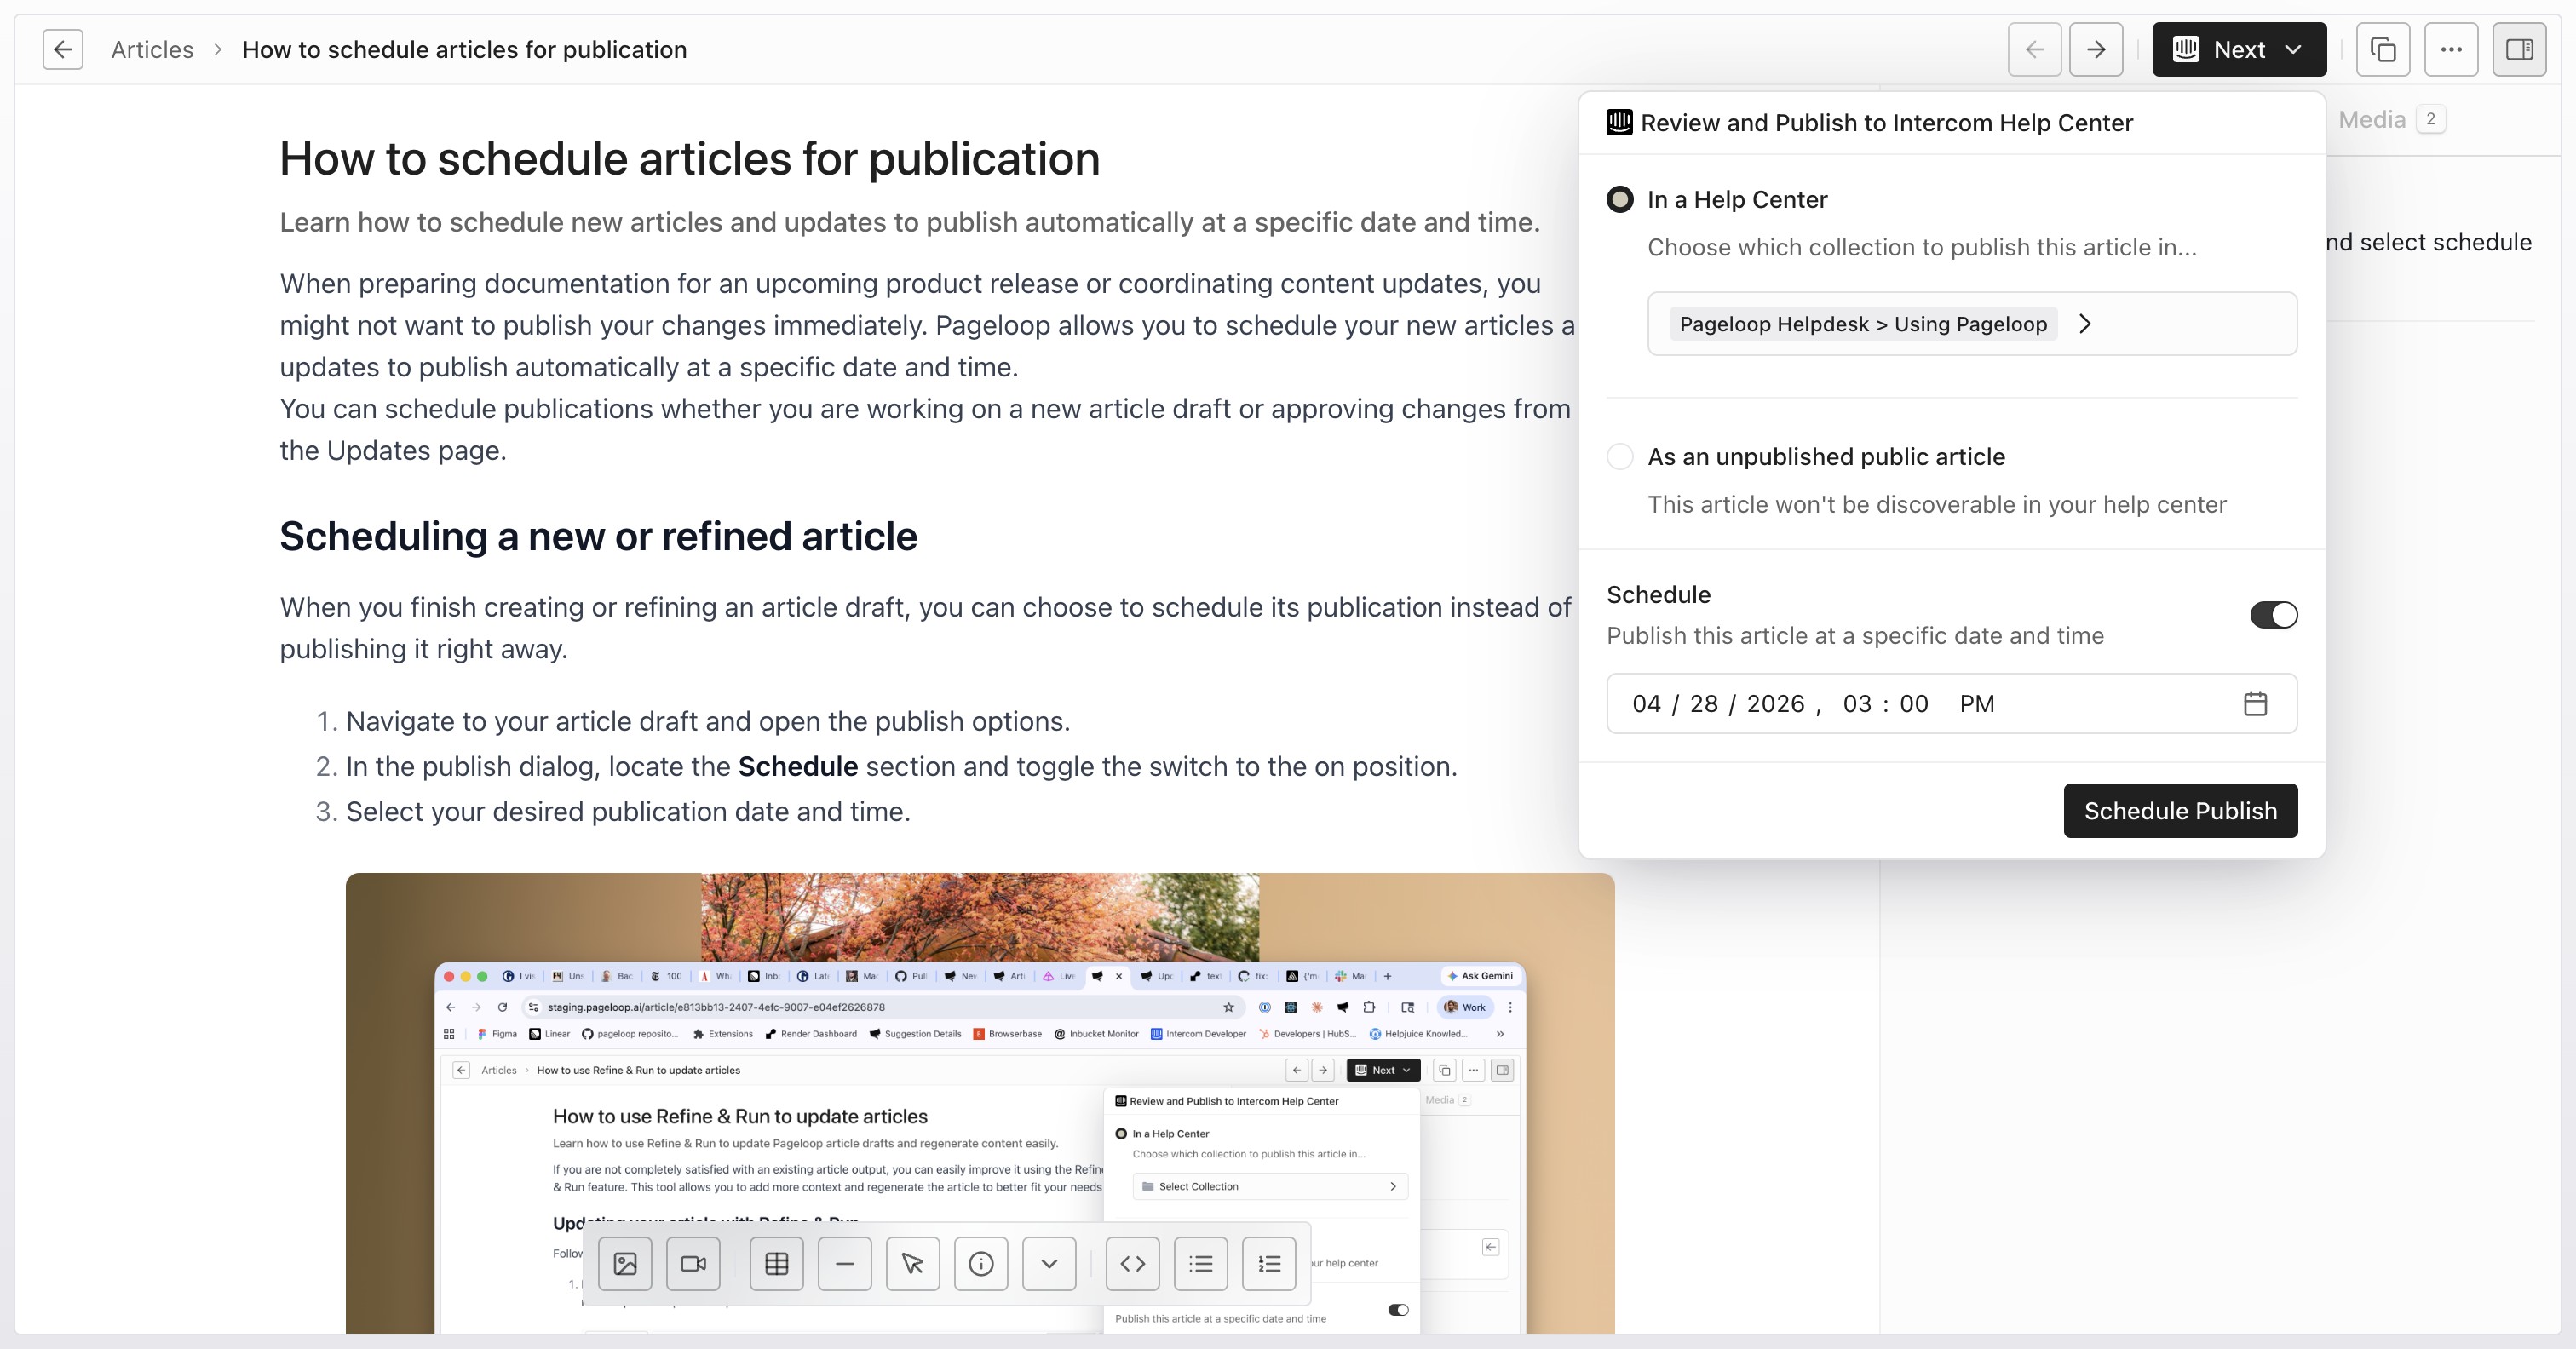
Task: Click the subtitle starting 'Learn how to schedule new articles'
Action: coord(910,222)
